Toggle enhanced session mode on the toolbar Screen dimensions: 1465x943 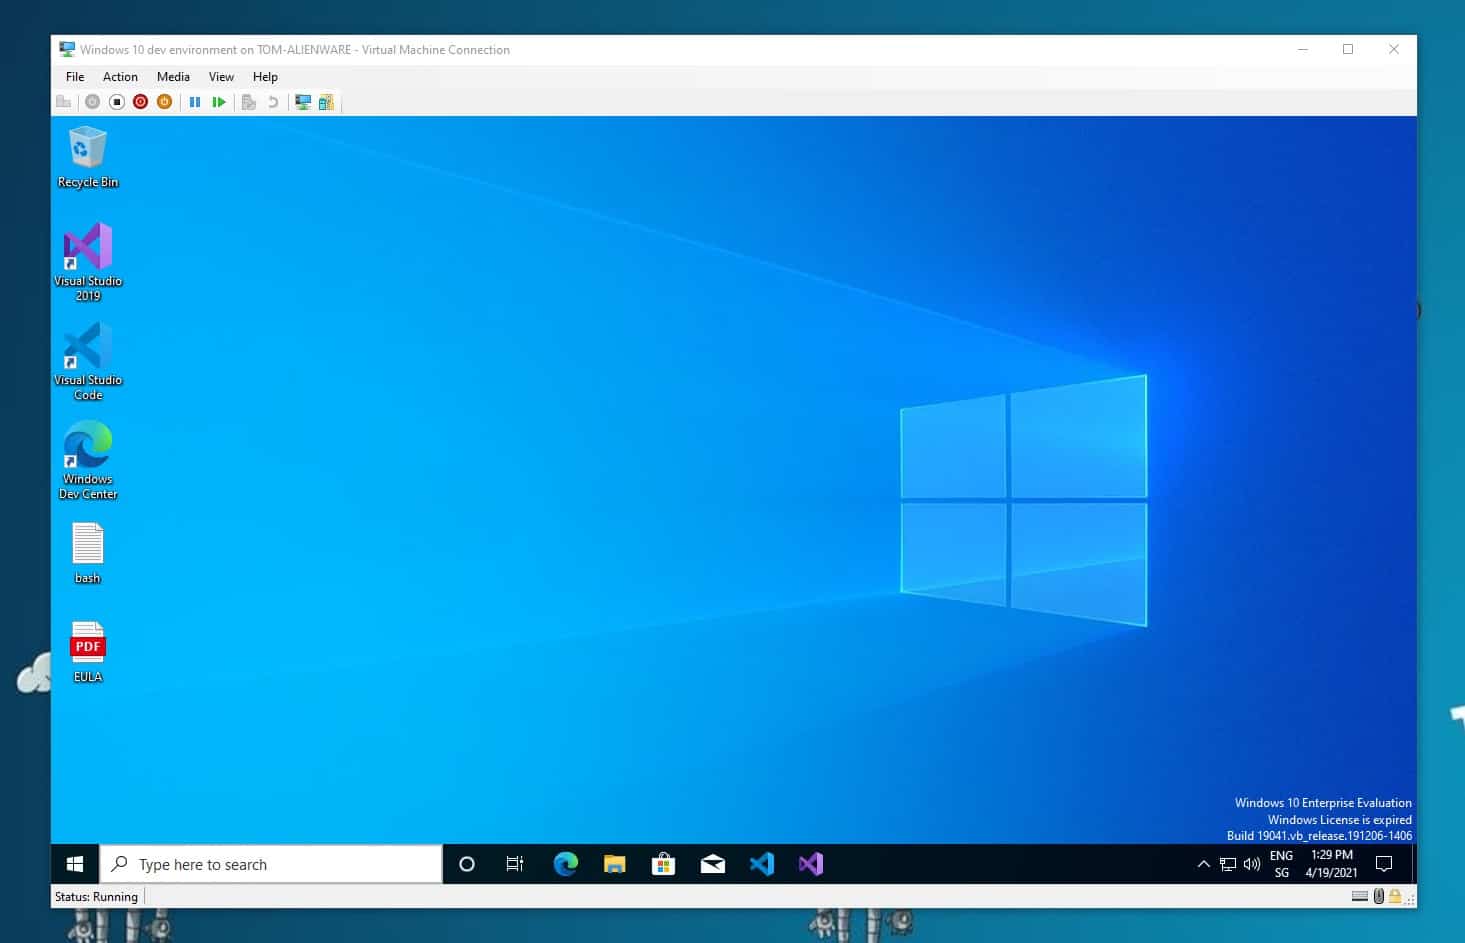pyautogui.click(x=302, y=101)
